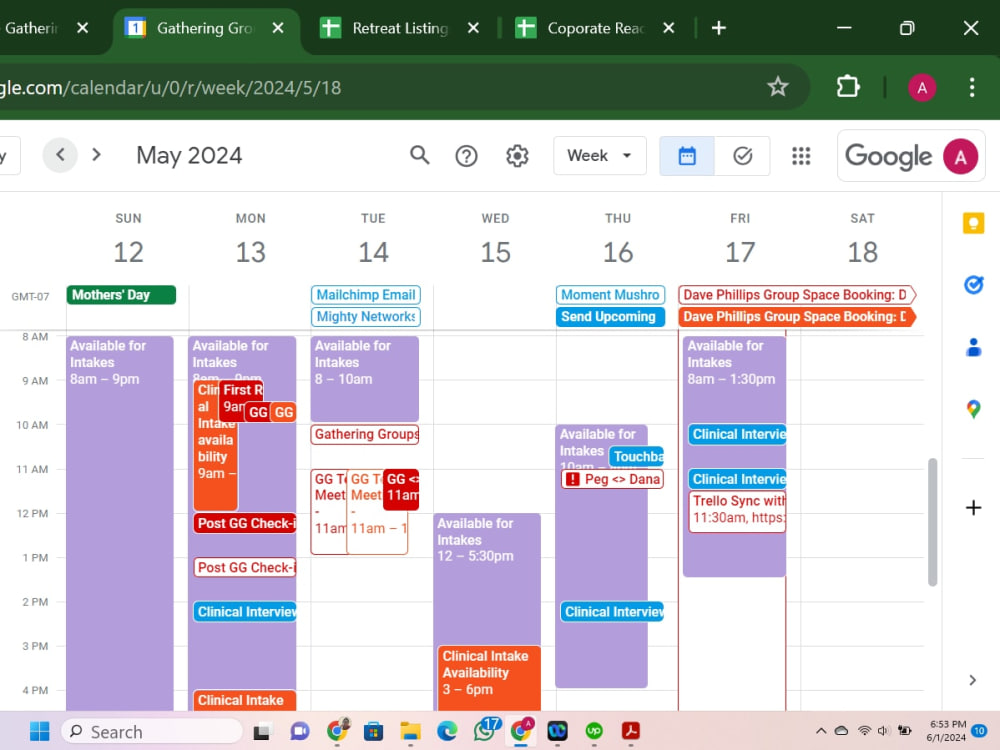The image size is (1000, 750).
Task: Open Touchba event on Thursday
Action: click(x=636, y=456)
